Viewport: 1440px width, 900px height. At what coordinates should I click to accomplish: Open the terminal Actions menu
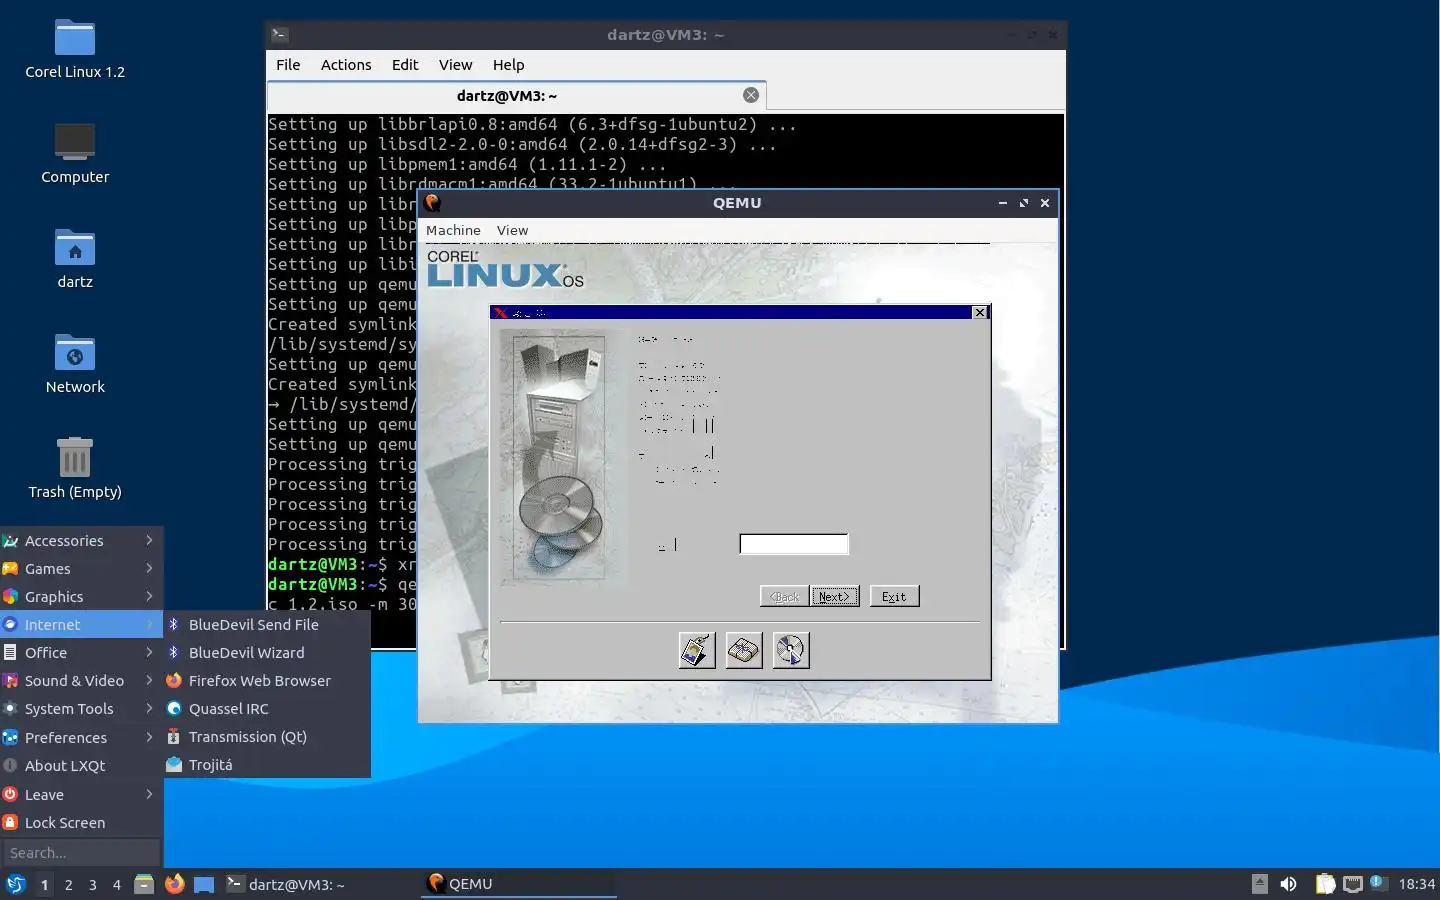coord(346,64)
